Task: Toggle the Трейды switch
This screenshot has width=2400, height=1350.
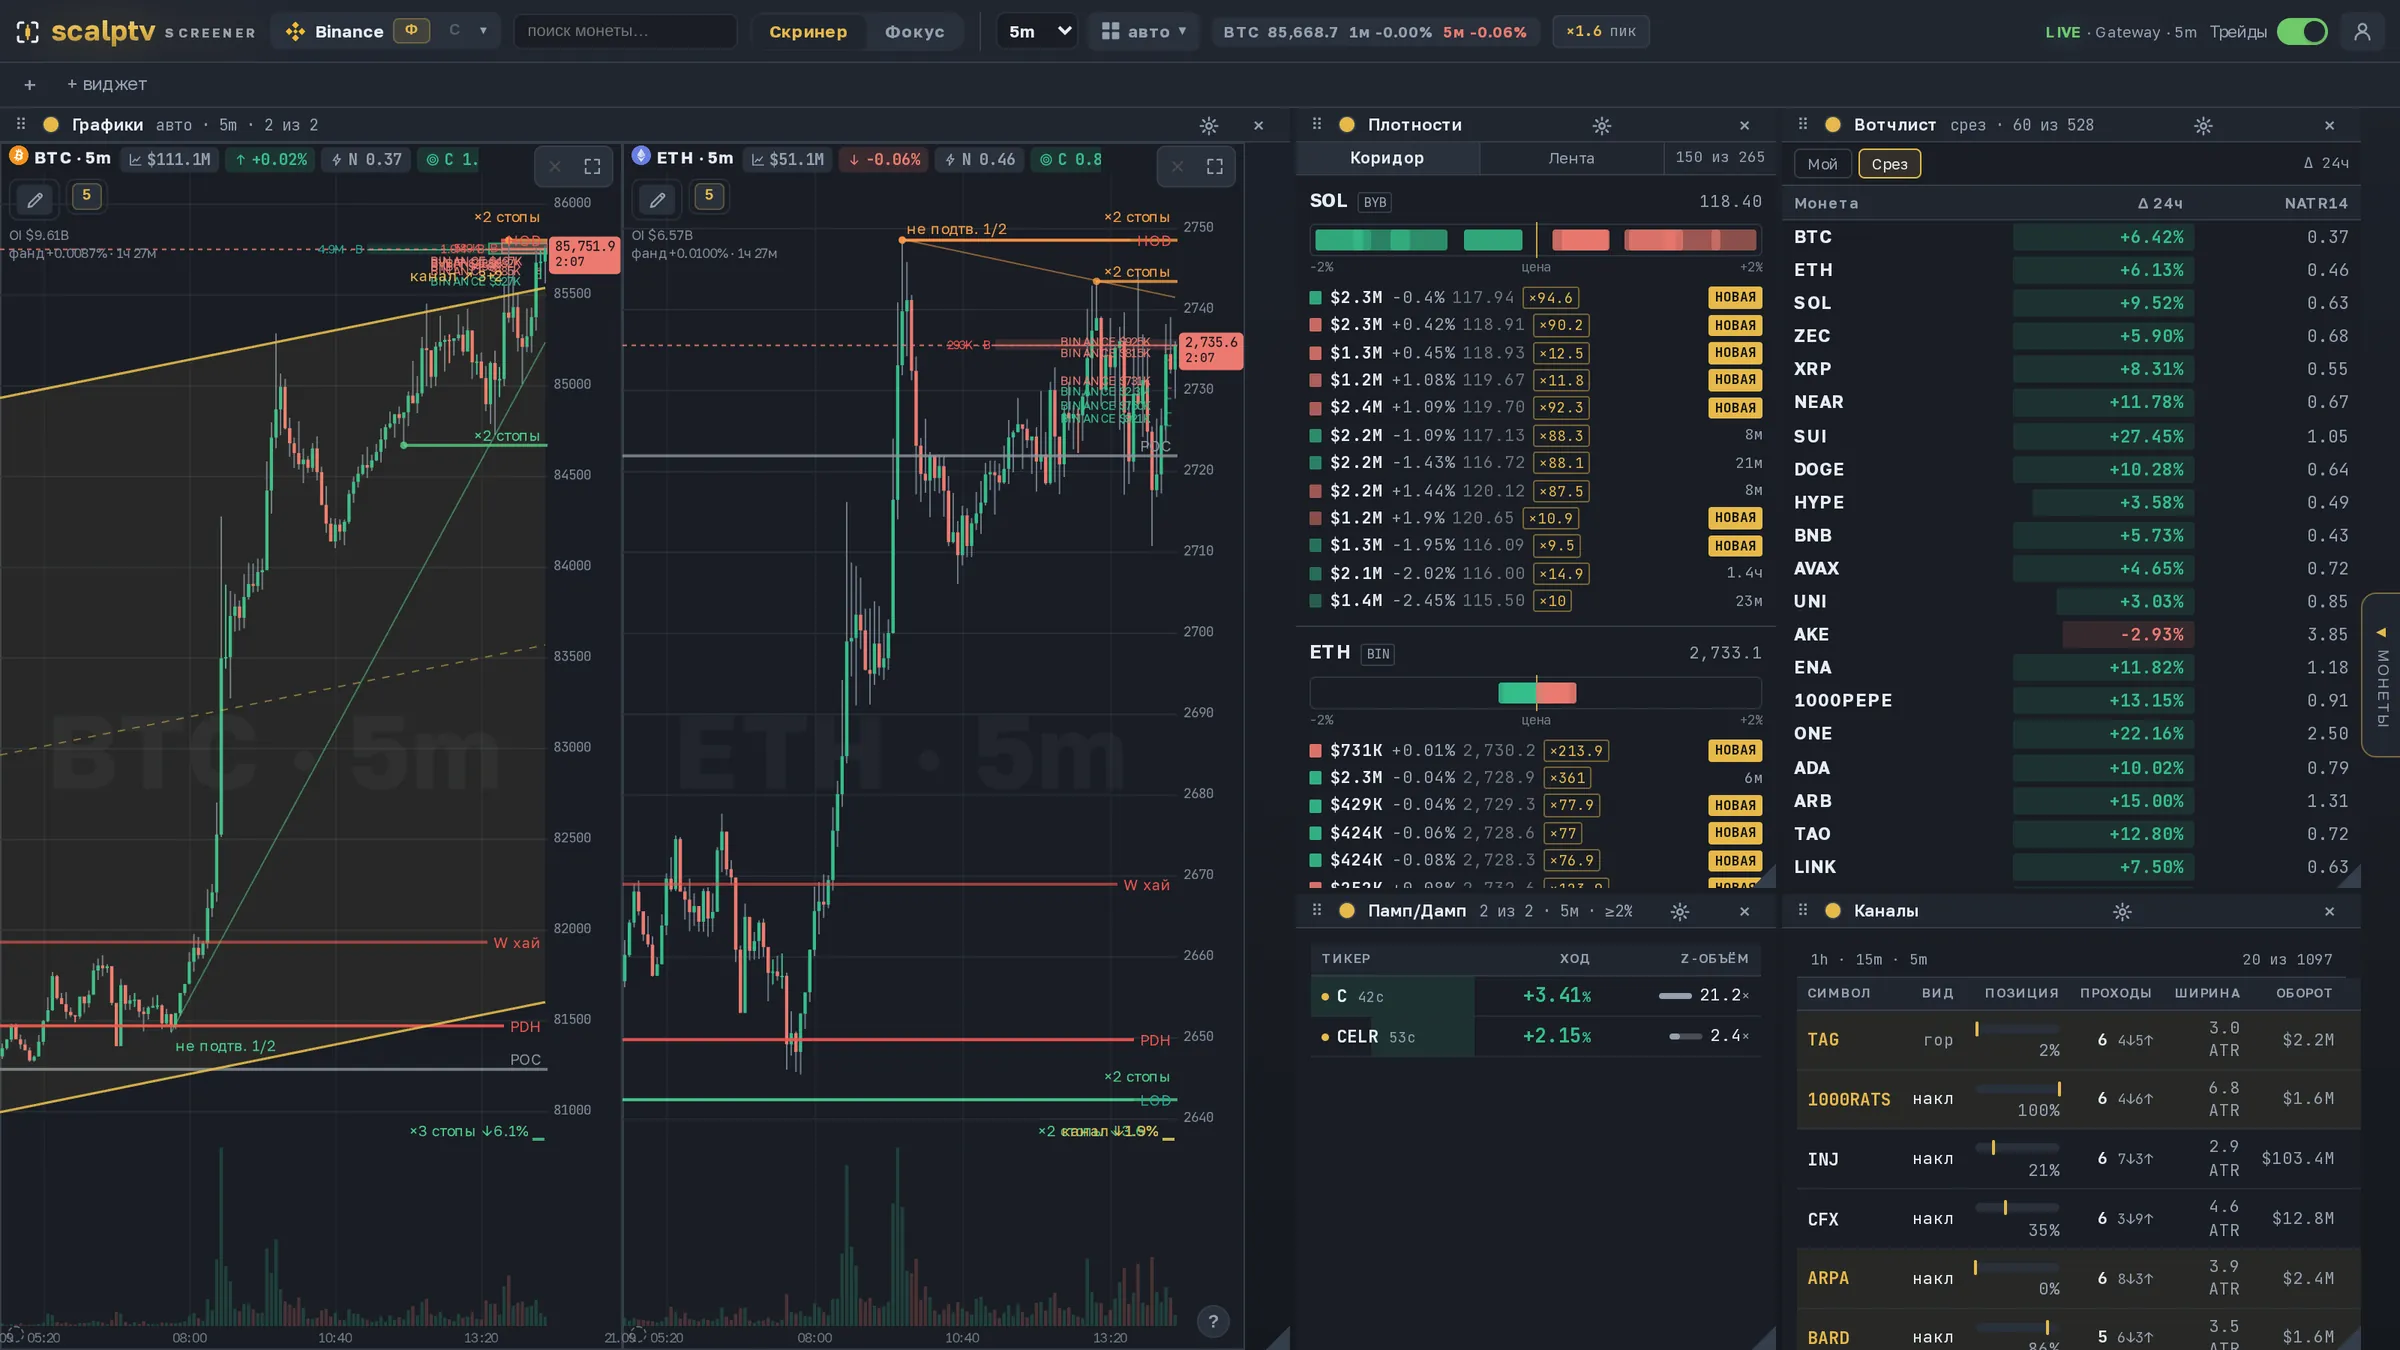Action: click(2302, 32)
